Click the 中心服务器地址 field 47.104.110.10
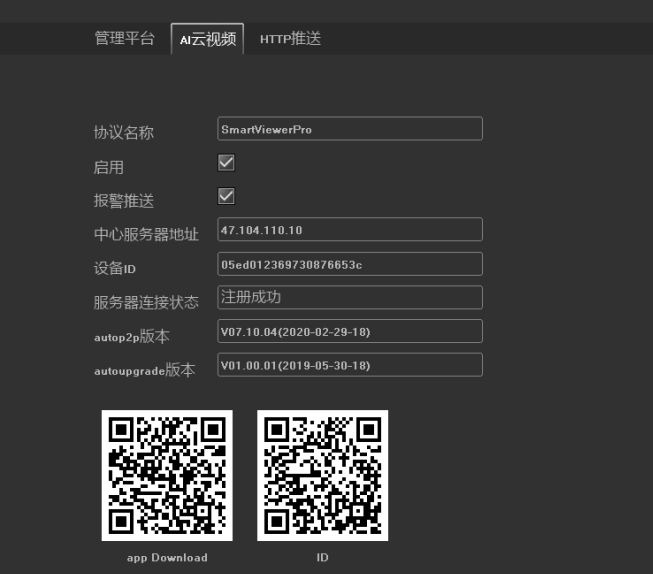The height and width of the screenshot is (574, 653). (x=350, y=229)
